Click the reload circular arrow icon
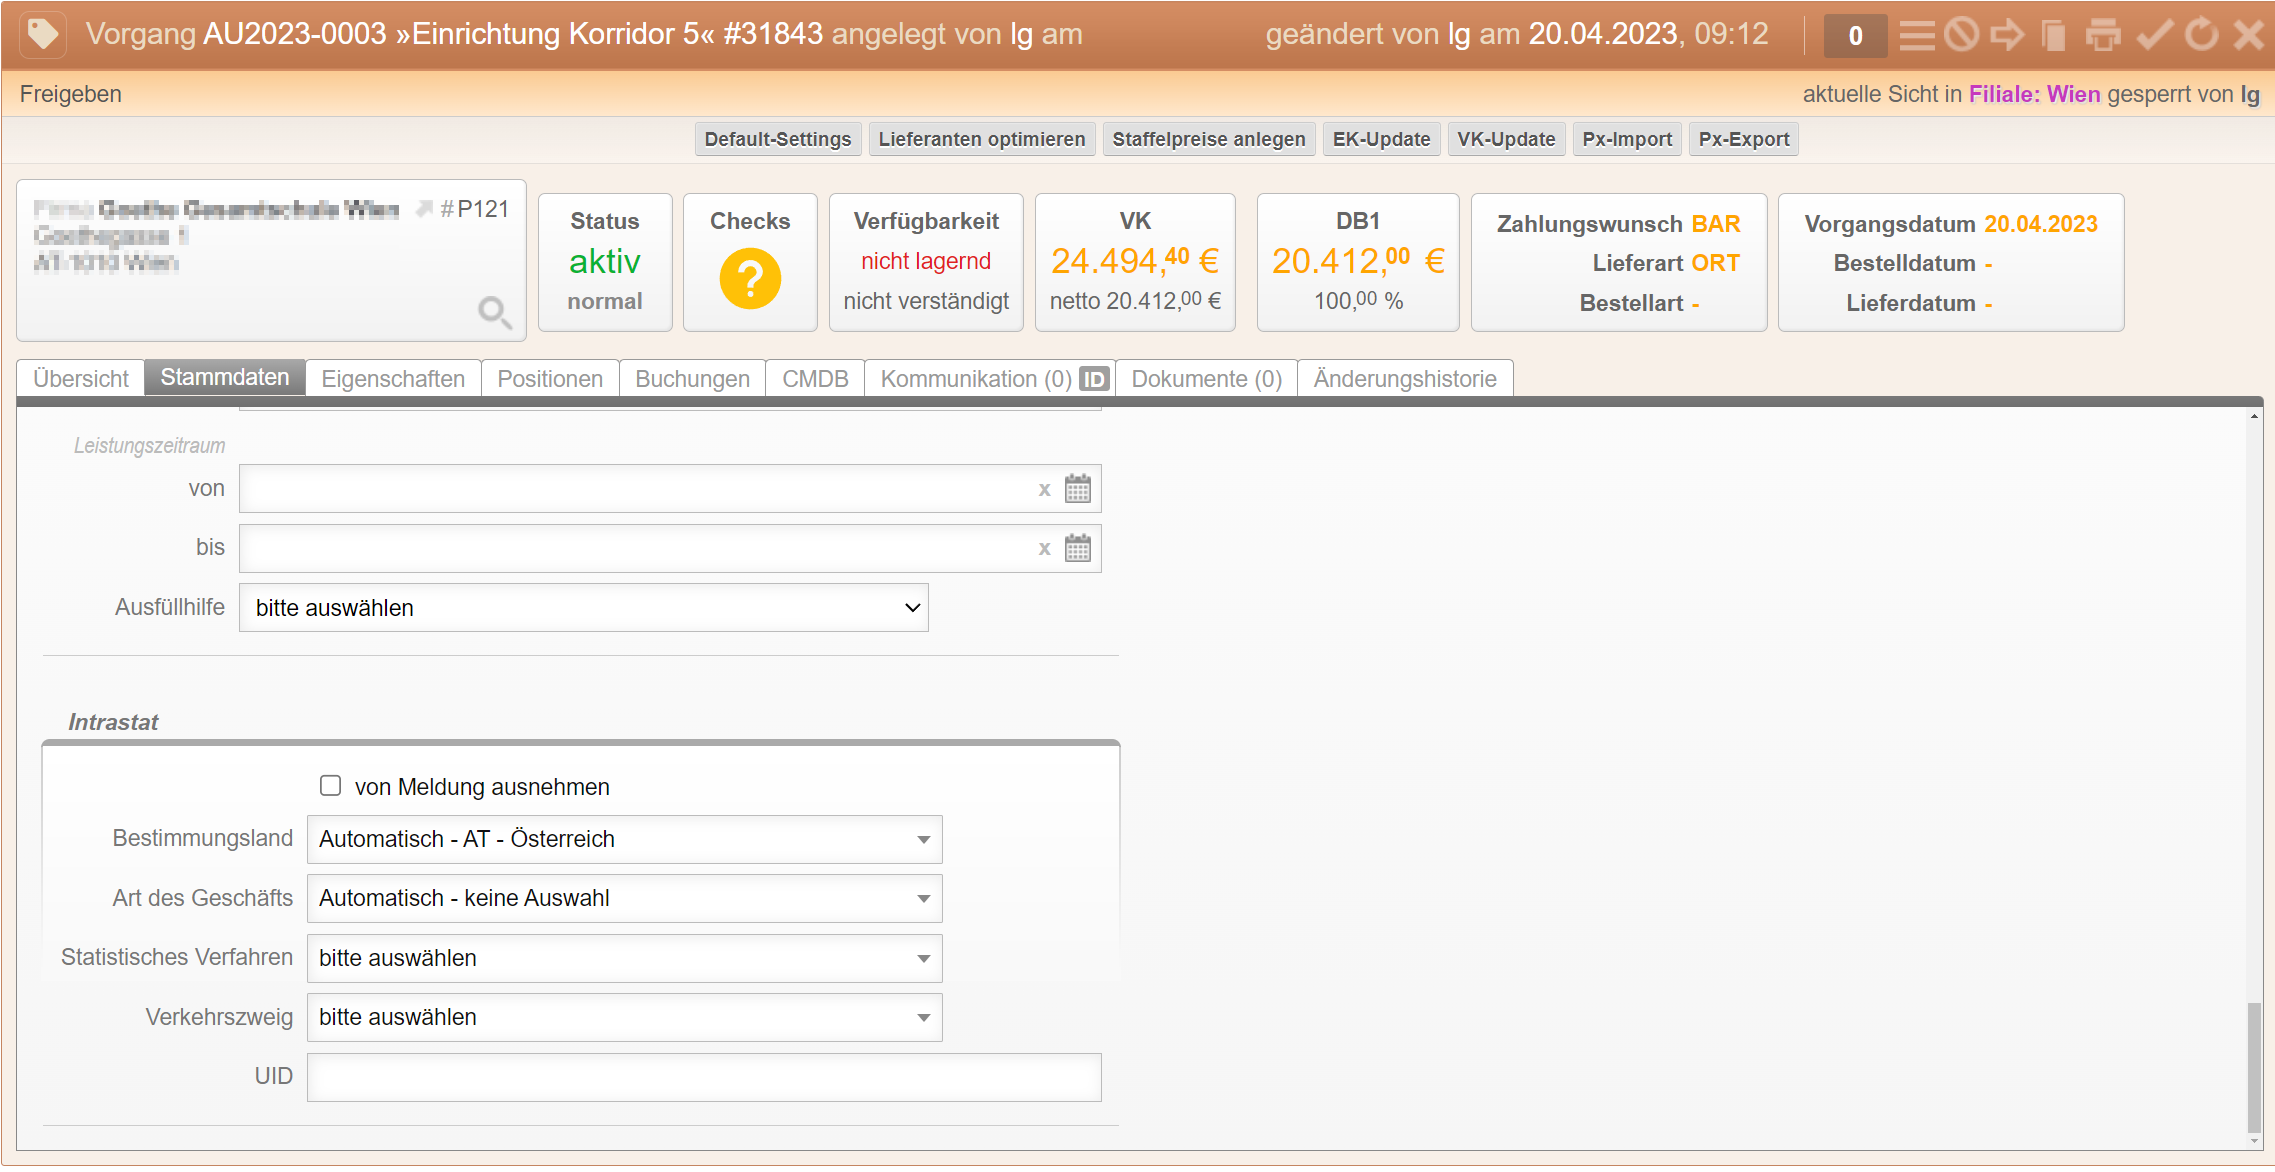This screenshot has width=2275, height=1172. click(2201, 35)
